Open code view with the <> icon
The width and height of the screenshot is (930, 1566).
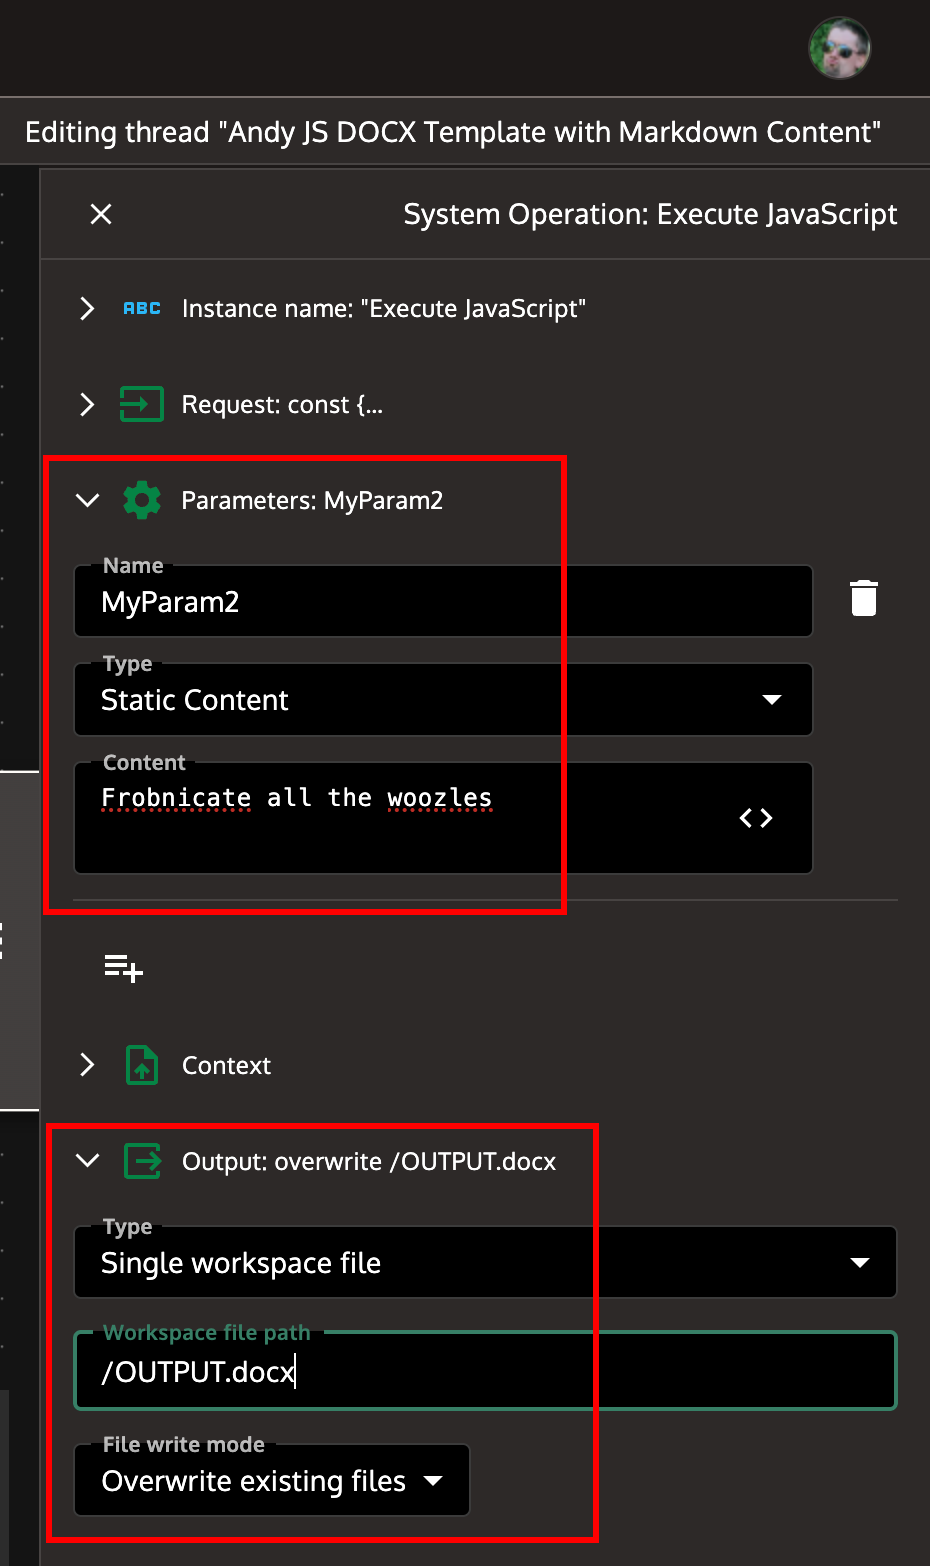pos(756,818)
